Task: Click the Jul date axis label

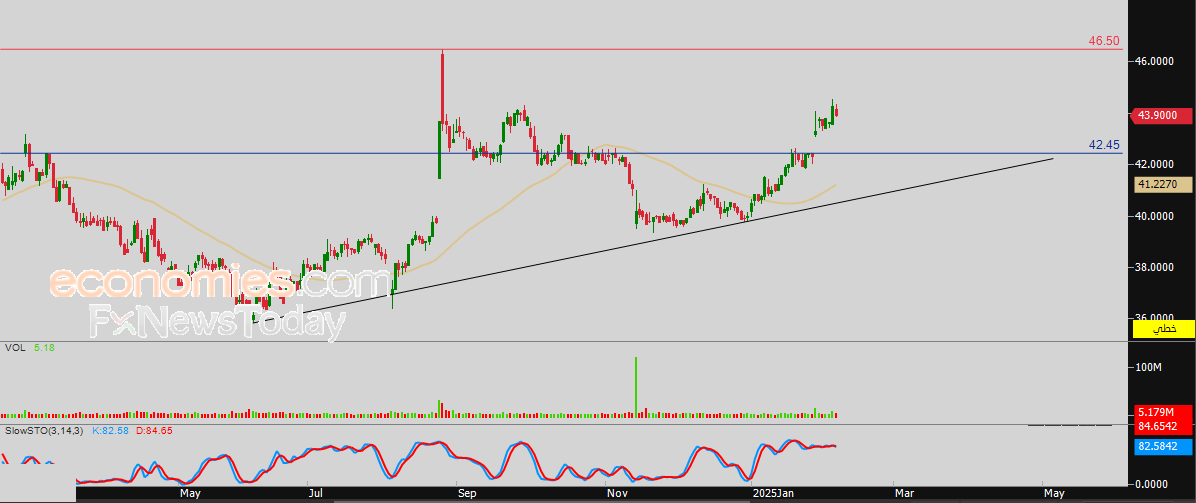Action: click(315, 494)
